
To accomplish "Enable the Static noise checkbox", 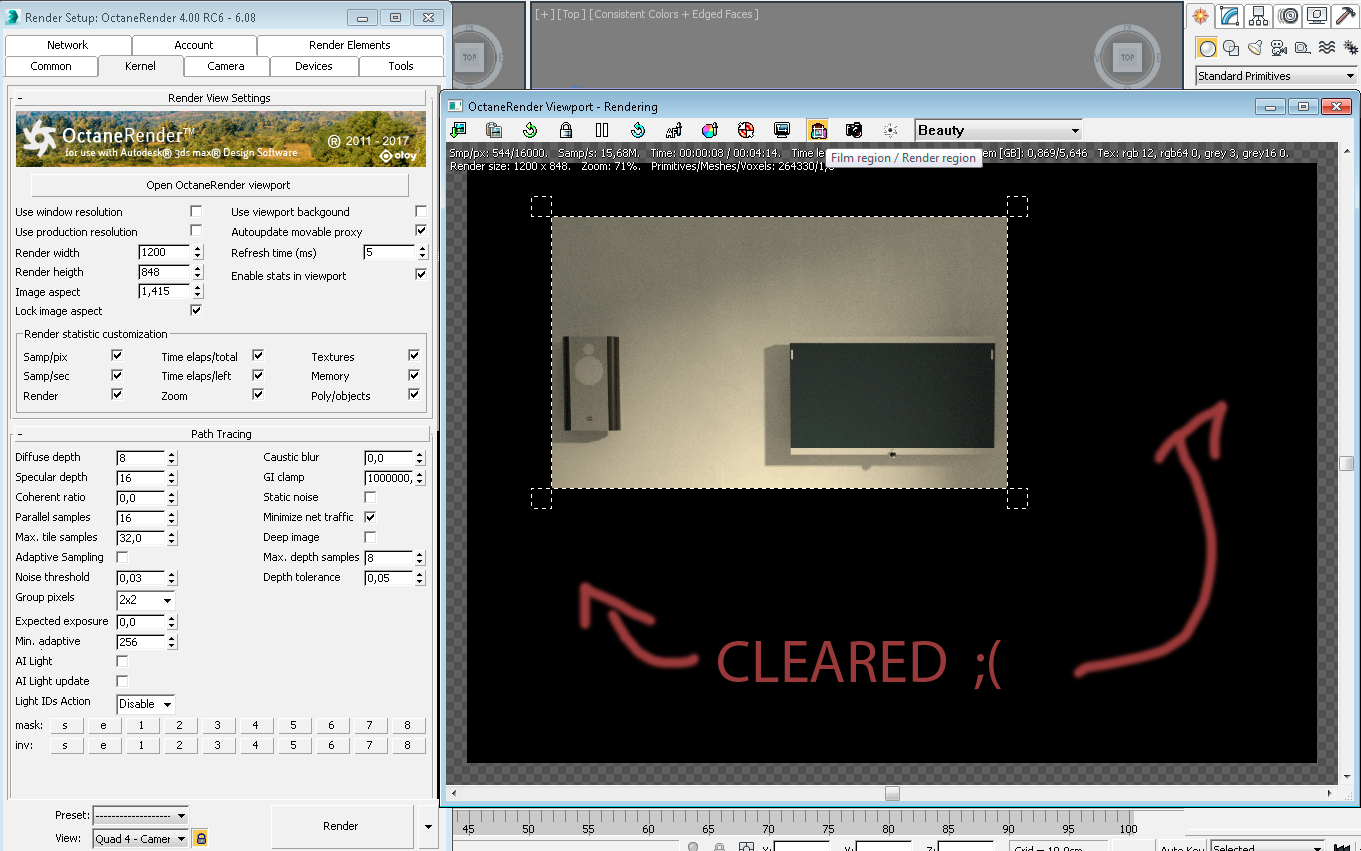I will pos(370,497).
